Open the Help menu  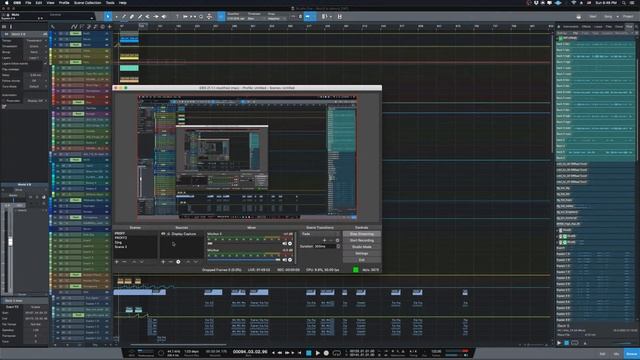tap(122, 2)
